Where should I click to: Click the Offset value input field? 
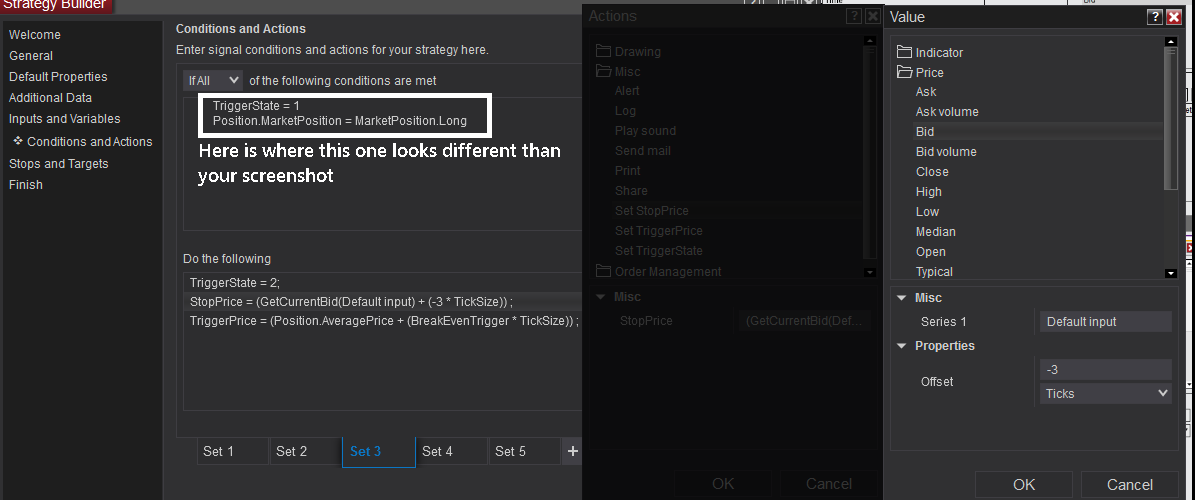click(1105, 369)
